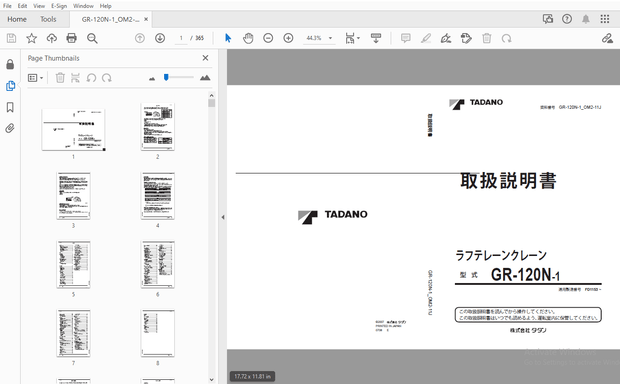Click toolbar delete trash icon
This screenshot has height=384, width=620.
(487, 38)
